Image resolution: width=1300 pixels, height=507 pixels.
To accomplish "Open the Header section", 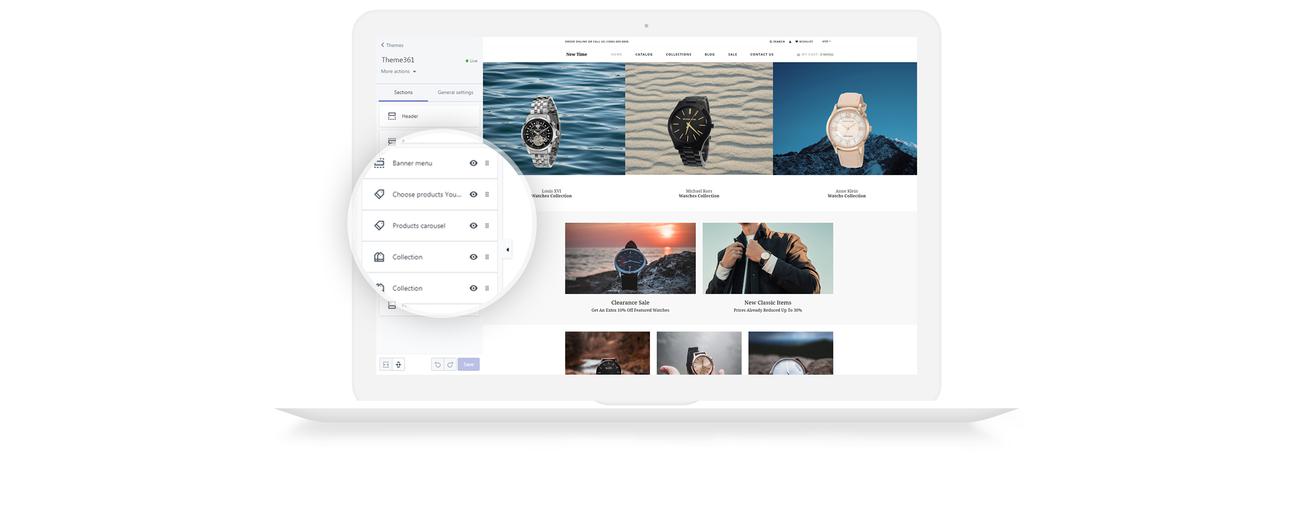I will [x=430, y=116].
